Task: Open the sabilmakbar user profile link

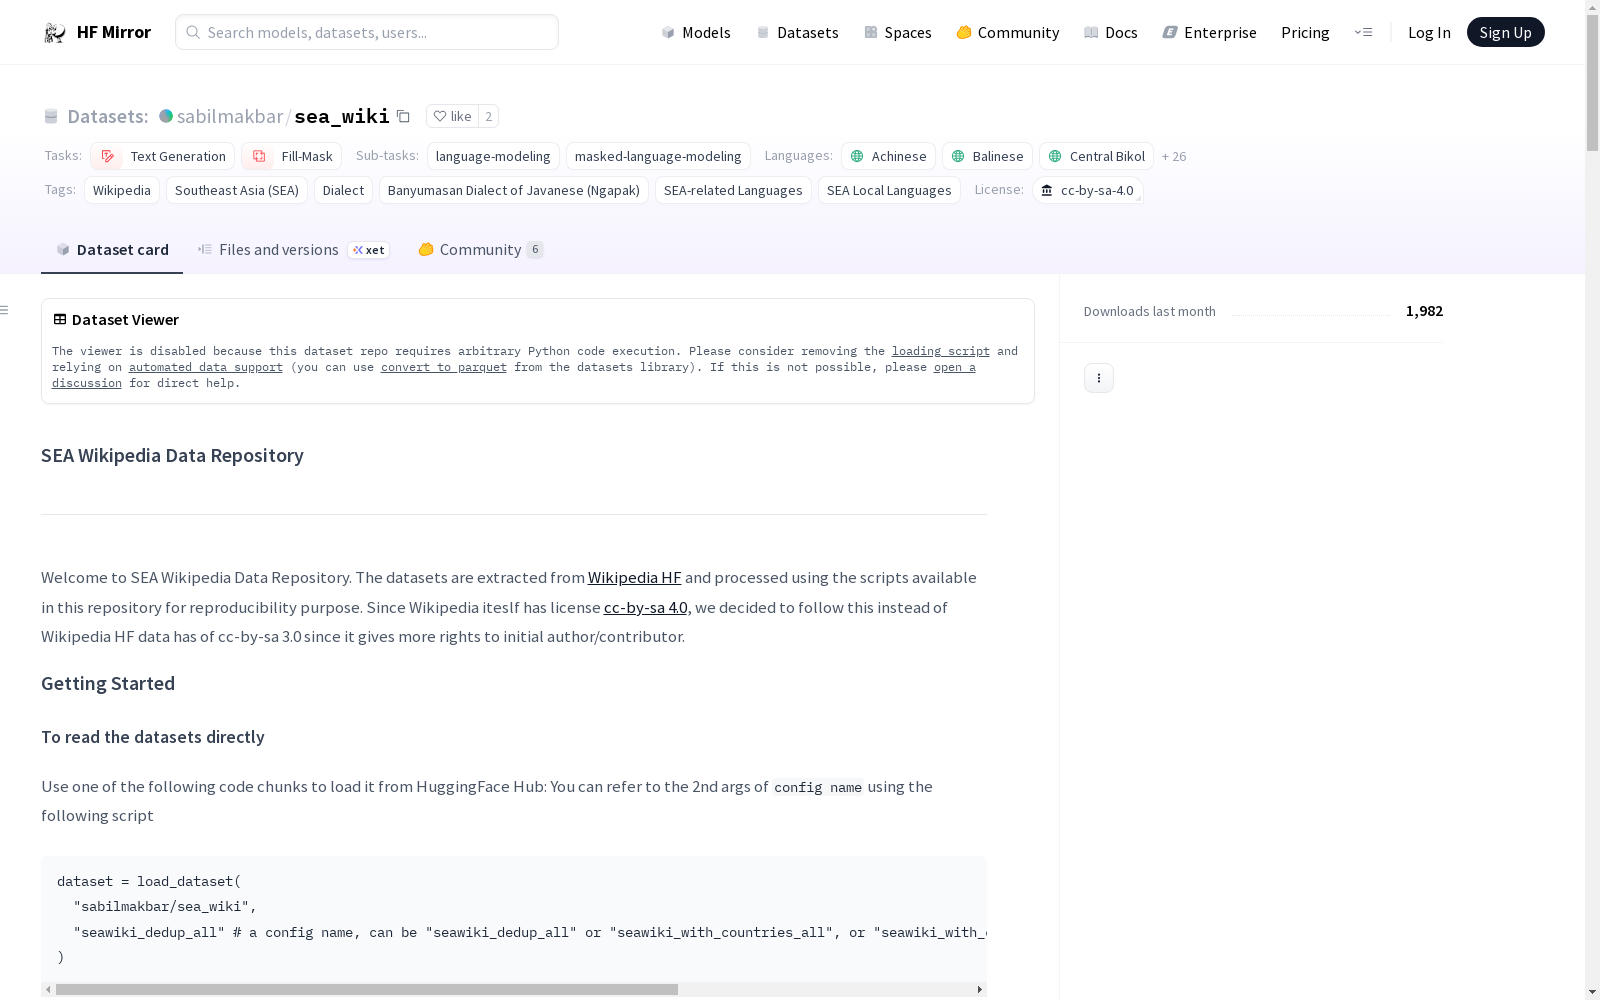Action: click(230, 116)
